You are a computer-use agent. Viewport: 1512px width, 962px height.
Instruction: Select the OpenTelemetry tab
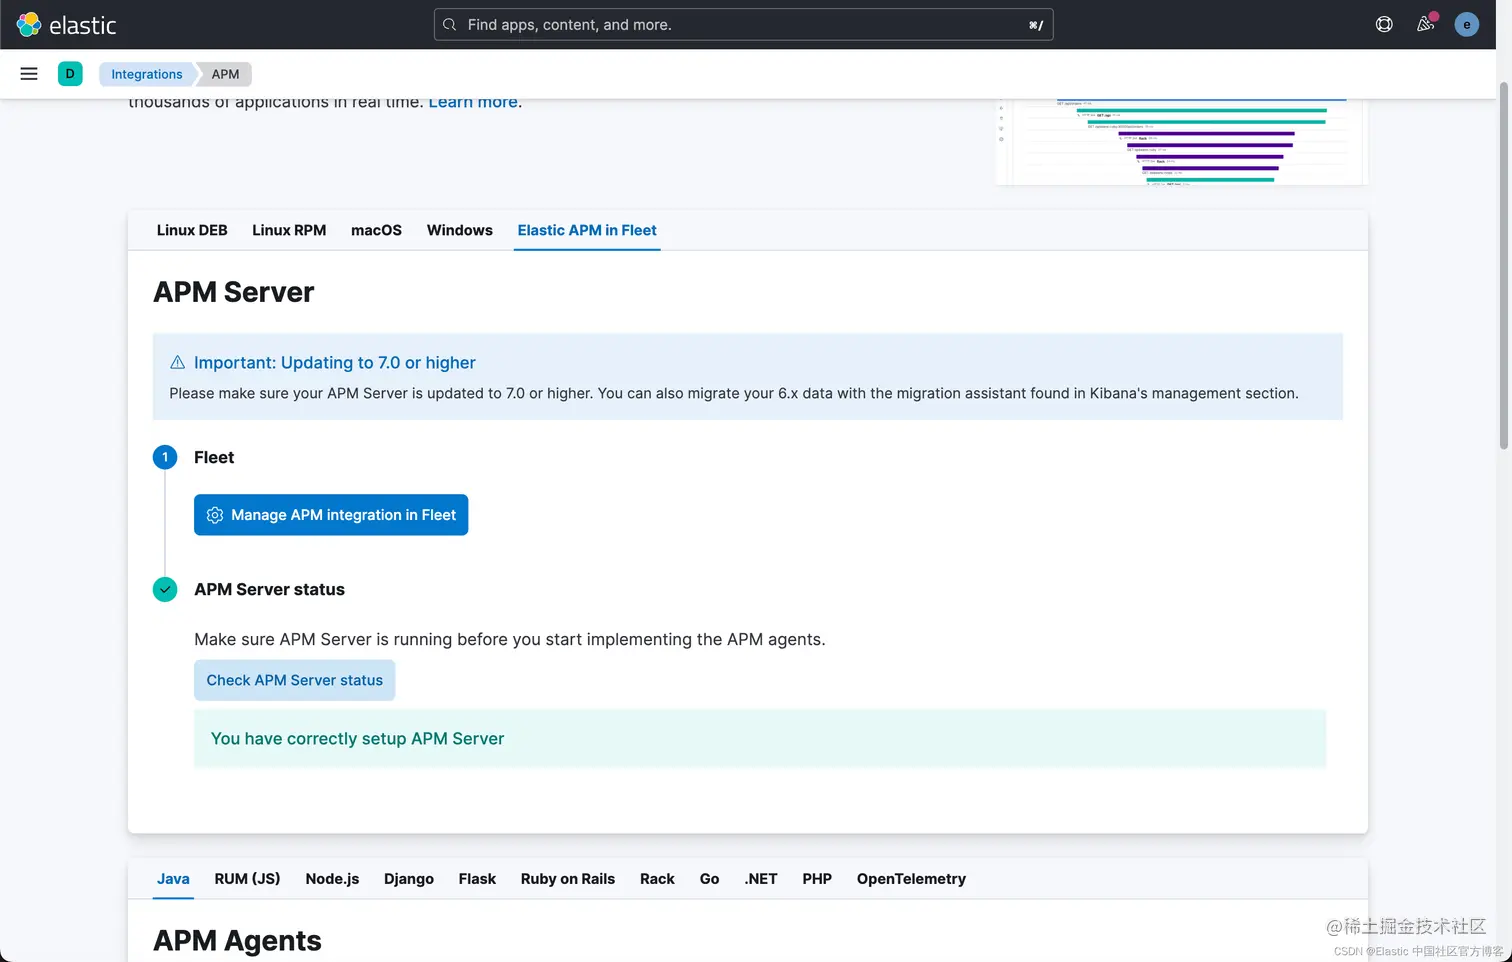coord(911,879)
